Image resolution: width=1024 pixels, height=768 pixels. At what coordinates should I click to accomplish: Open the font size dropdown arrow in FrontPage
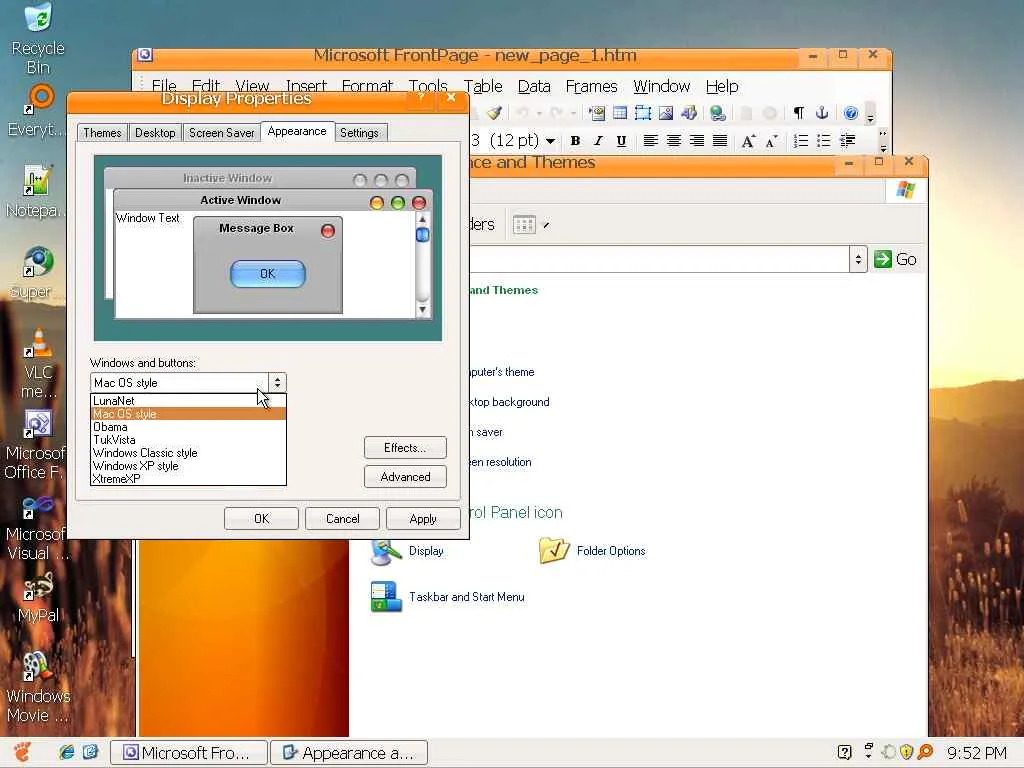[x=551, y=141]
